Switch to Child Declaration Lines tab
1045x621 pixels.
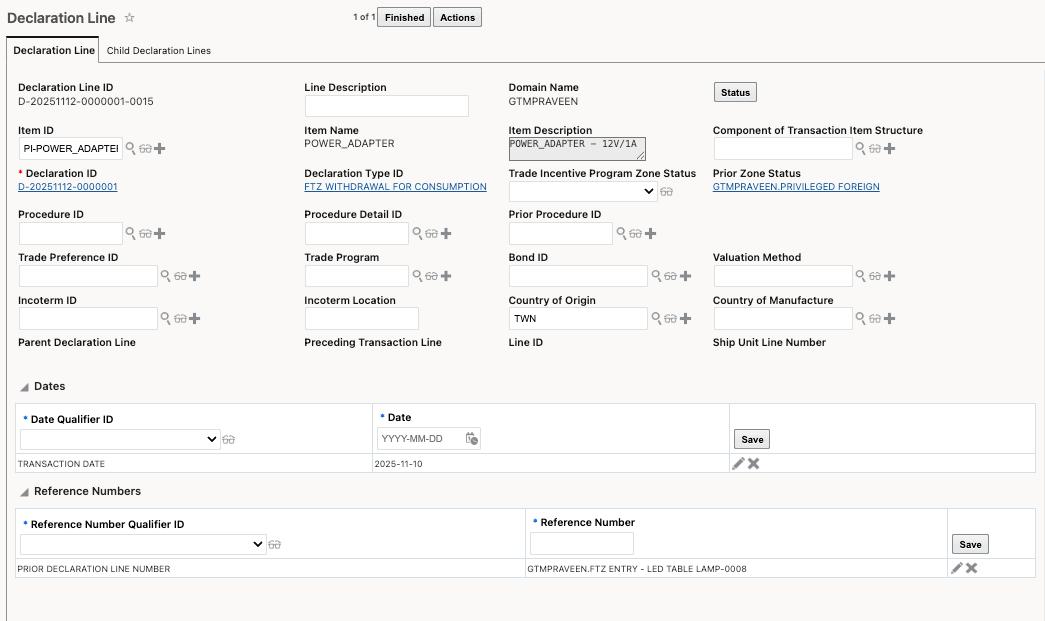pyautogui.click(x=159, y=51)
